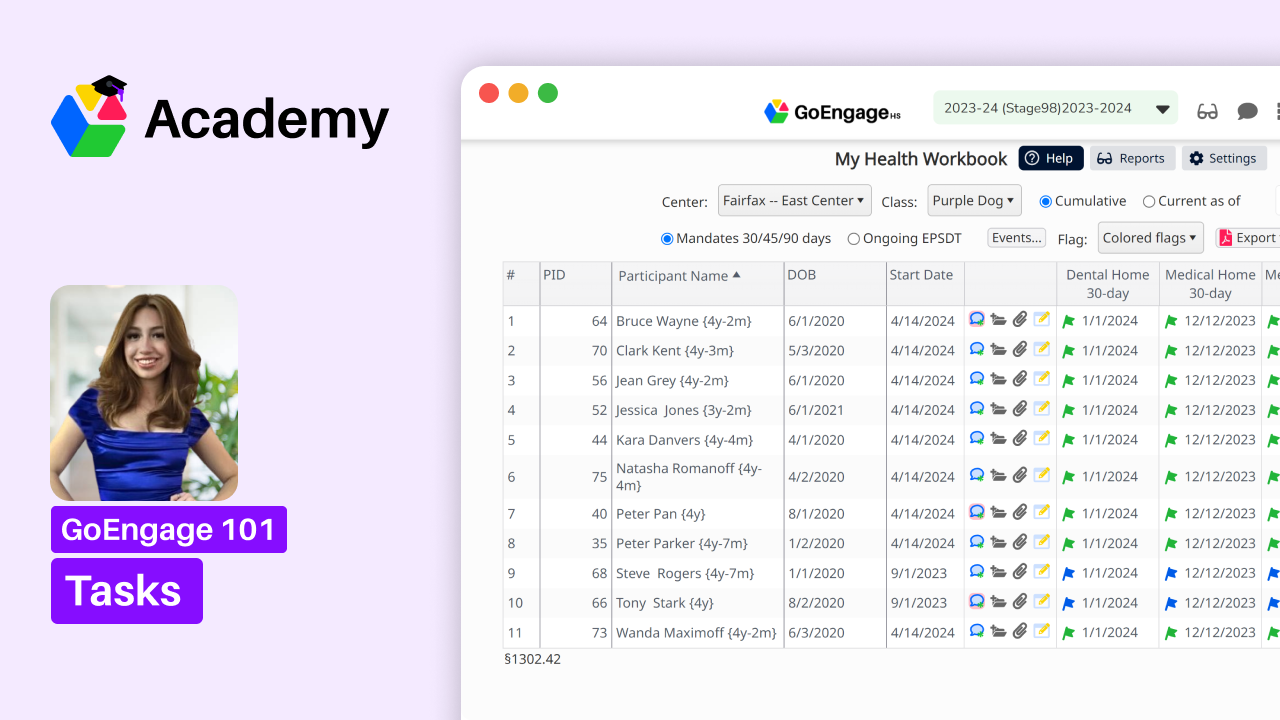Select the Cumulative radio button
Image resolution: width=1280 pixels, height=720 pixels.
pyautogui.click(x=1045, y=201)
